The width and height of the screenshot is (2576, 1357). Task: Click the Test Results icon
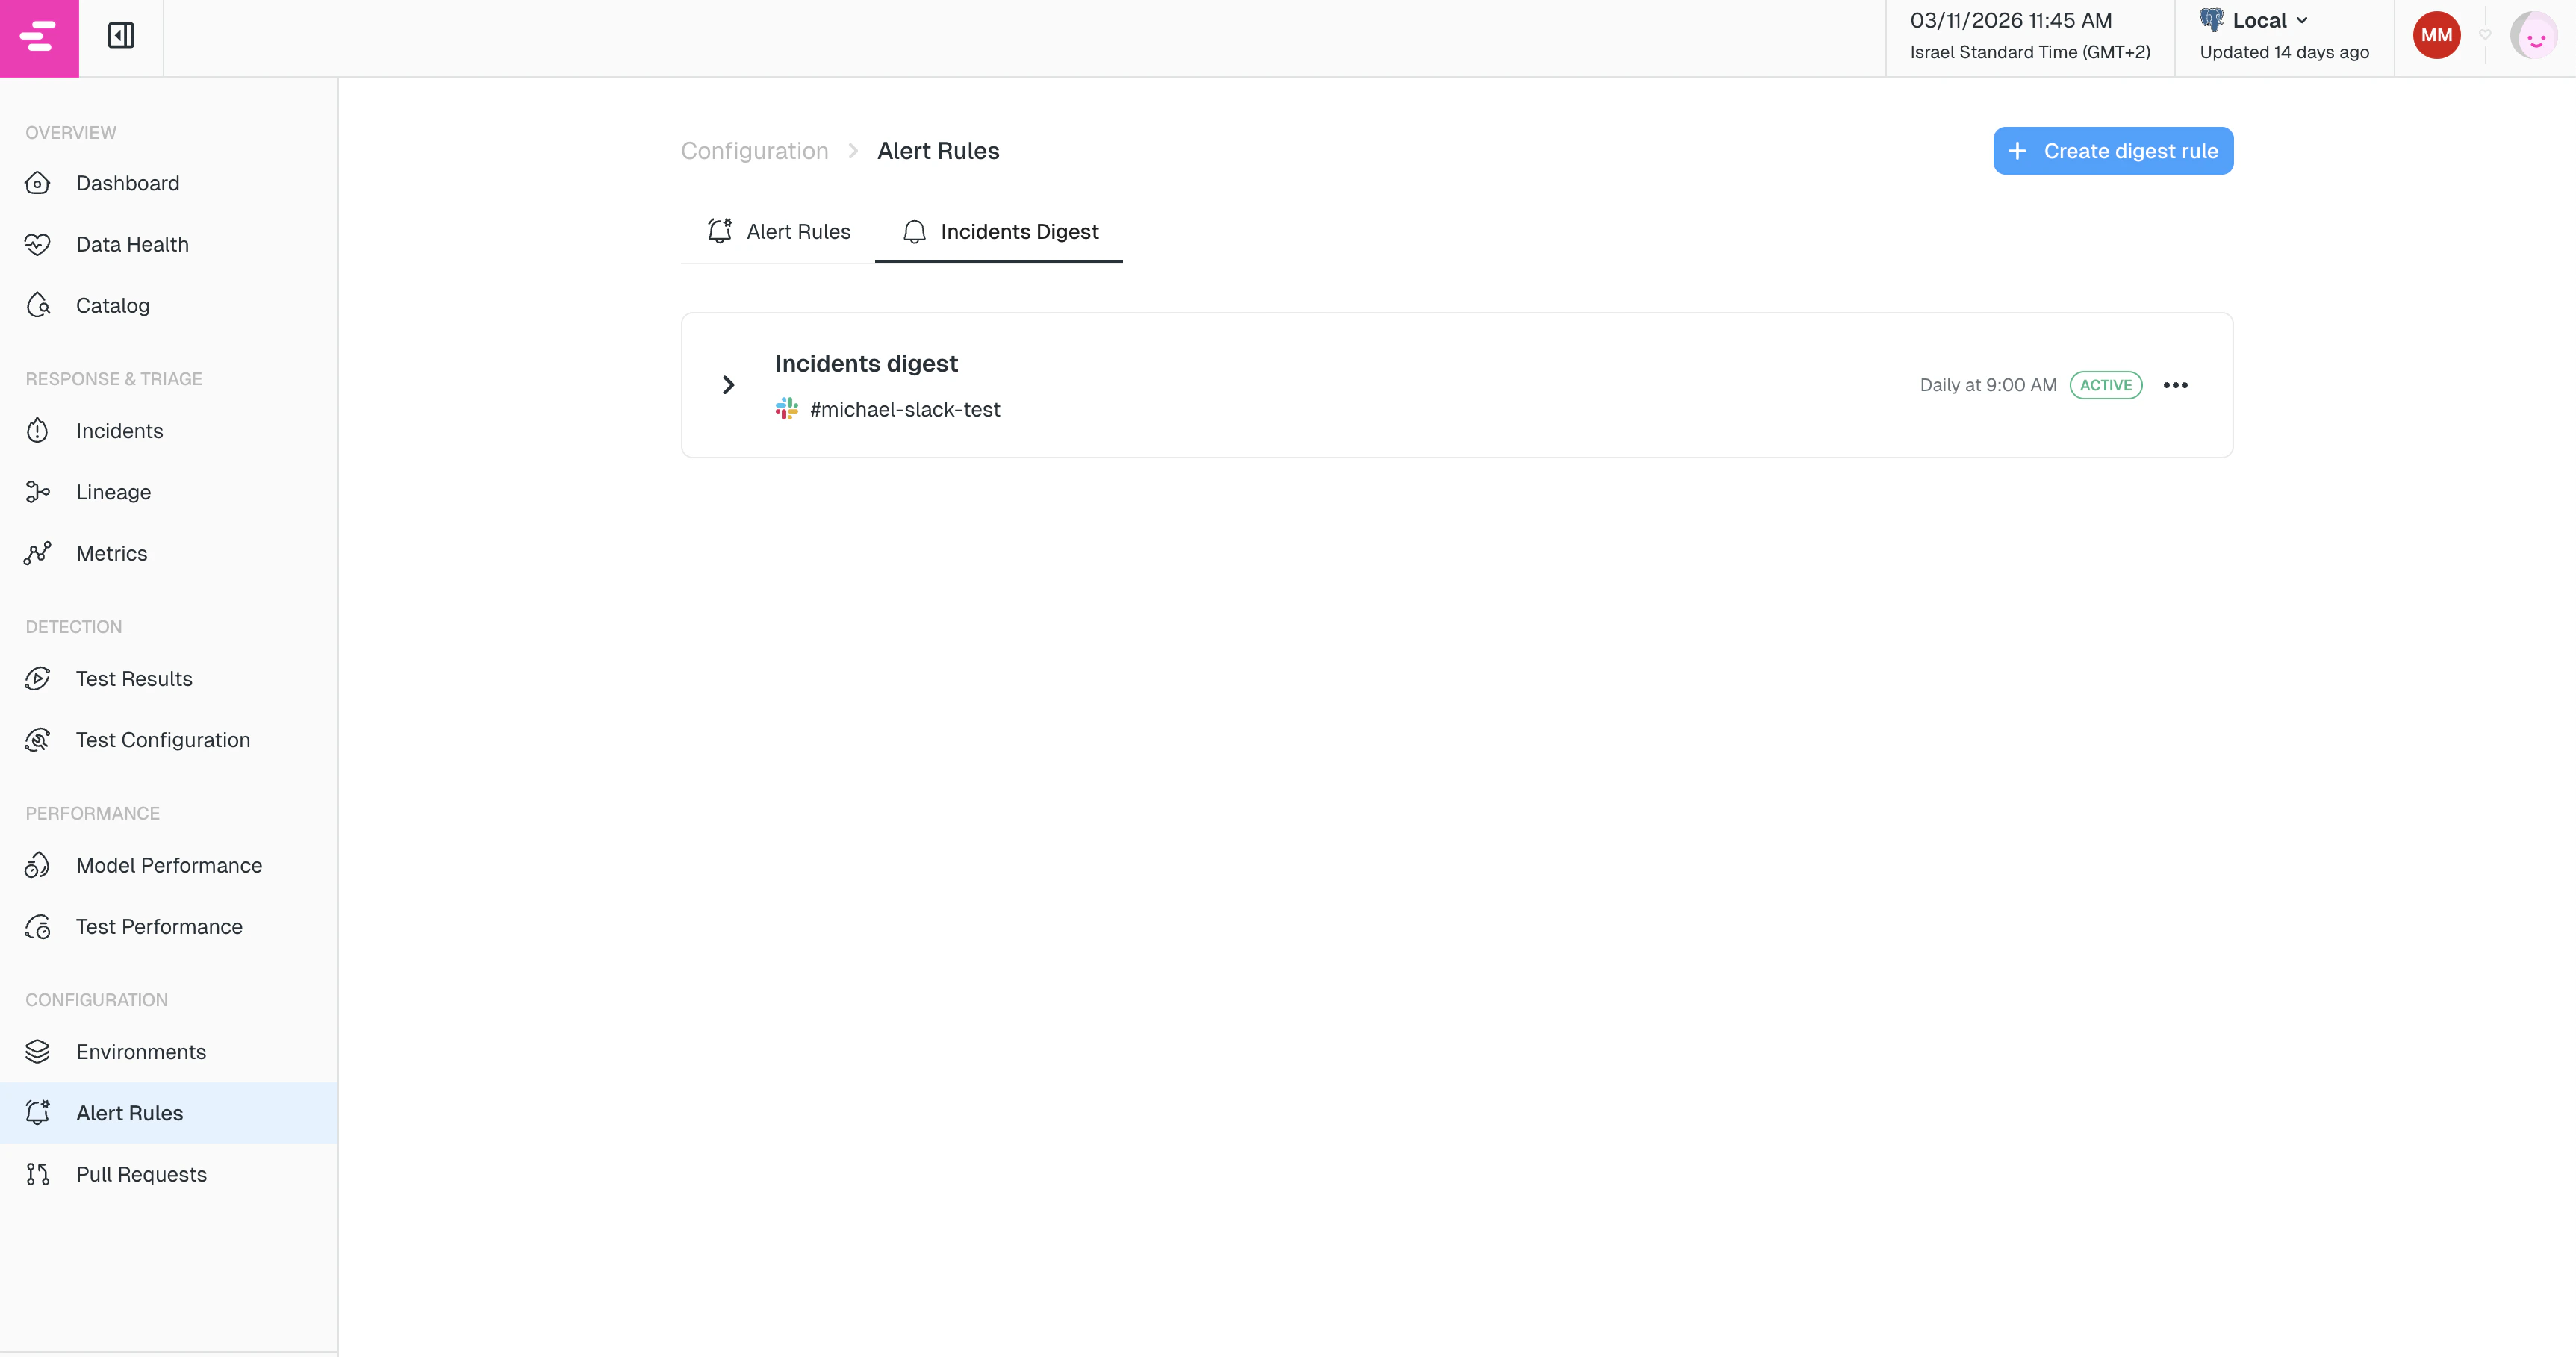pos(36,678)
